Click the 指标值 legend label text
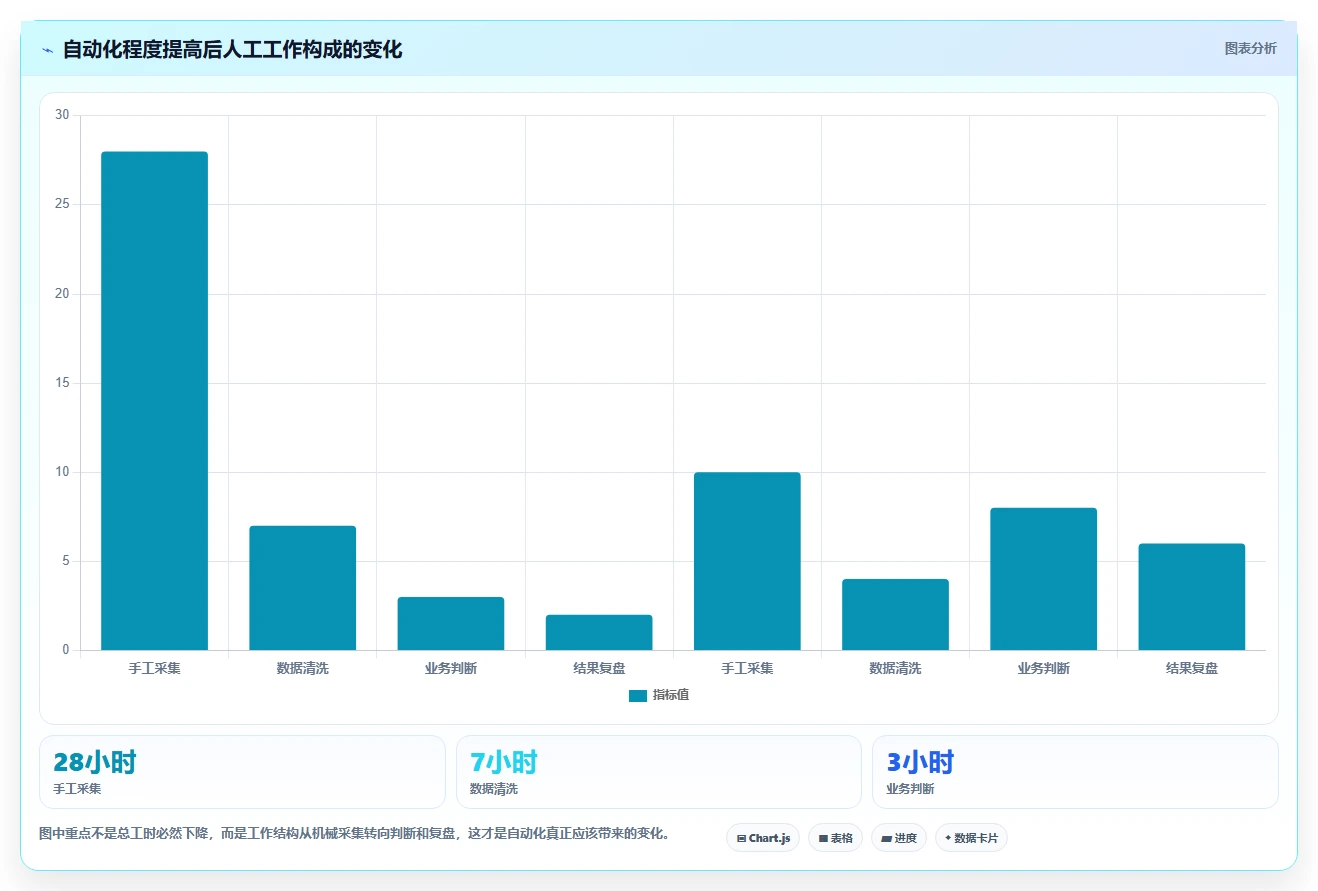Screen dimensions: 1318x891 671,695
